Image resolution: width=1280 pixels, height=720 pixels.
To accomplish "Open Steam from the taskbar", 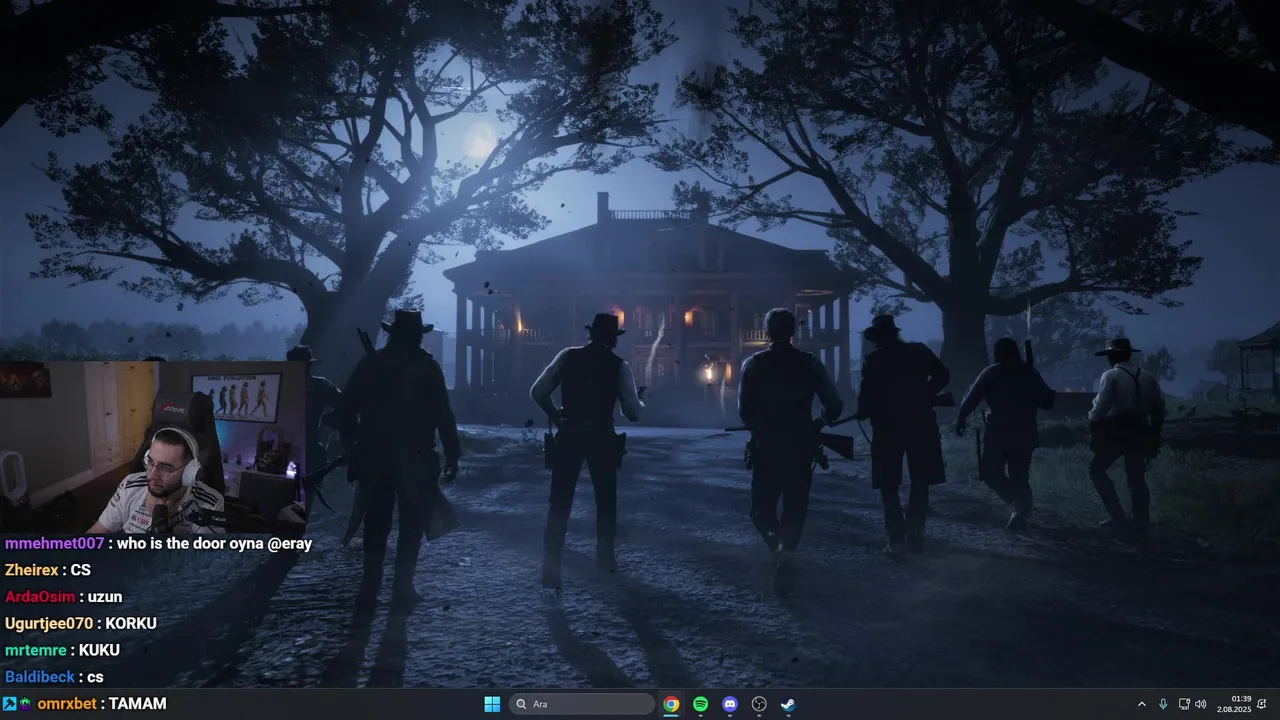I will point(788,704).
